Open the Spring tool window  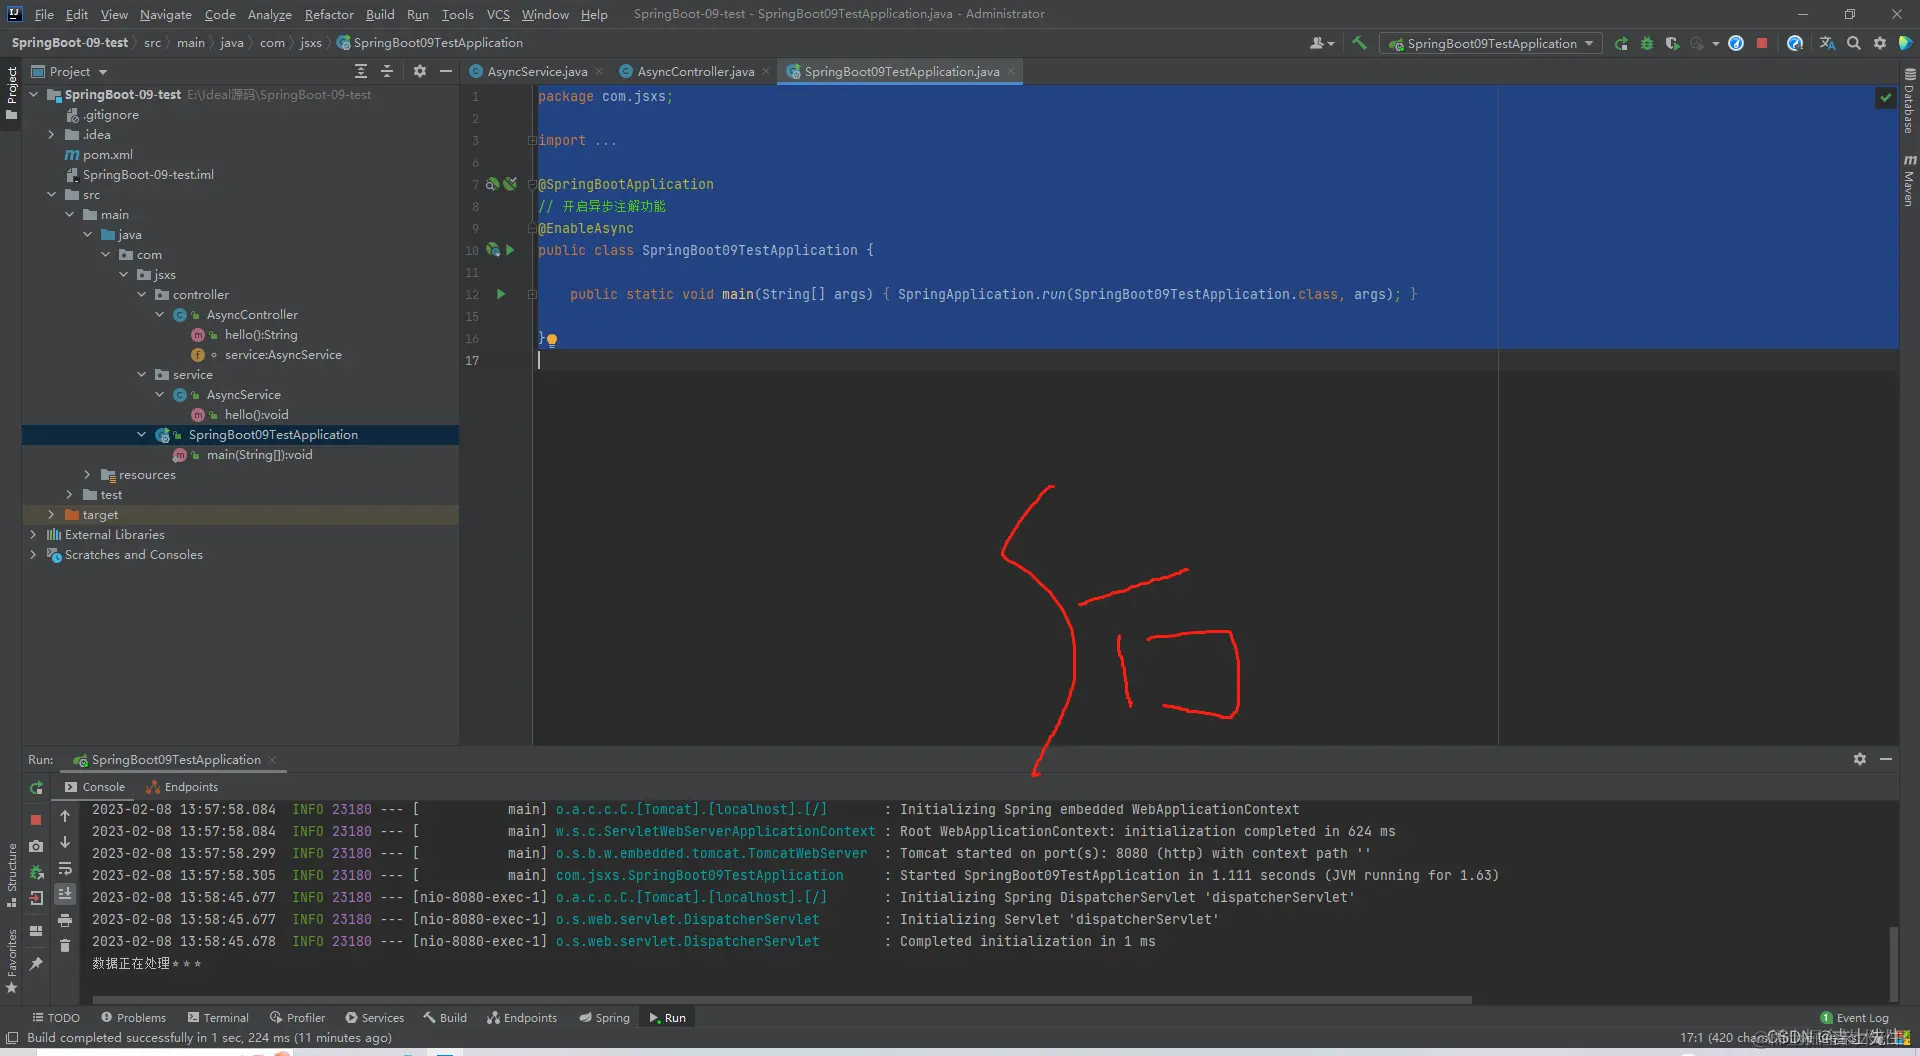(x=604, y=1018)
